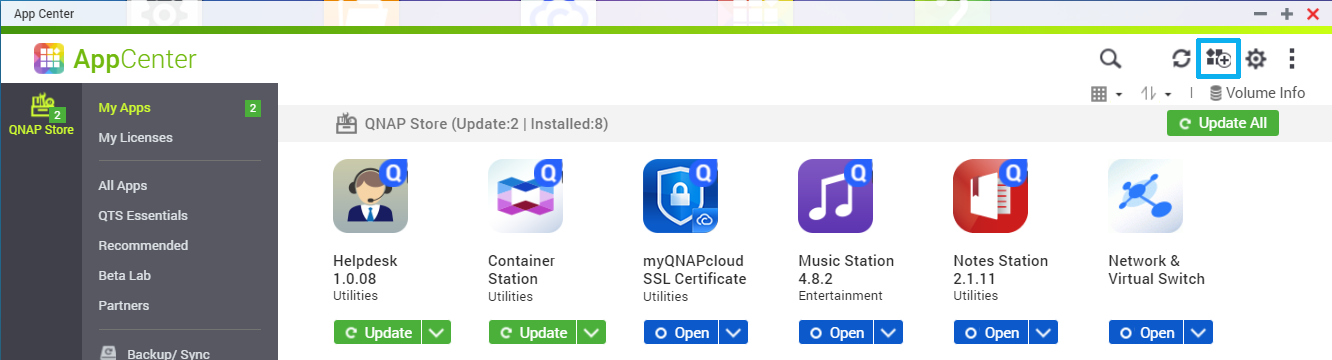
Task: Click the Update All button
Action: tap(1222, 123)
